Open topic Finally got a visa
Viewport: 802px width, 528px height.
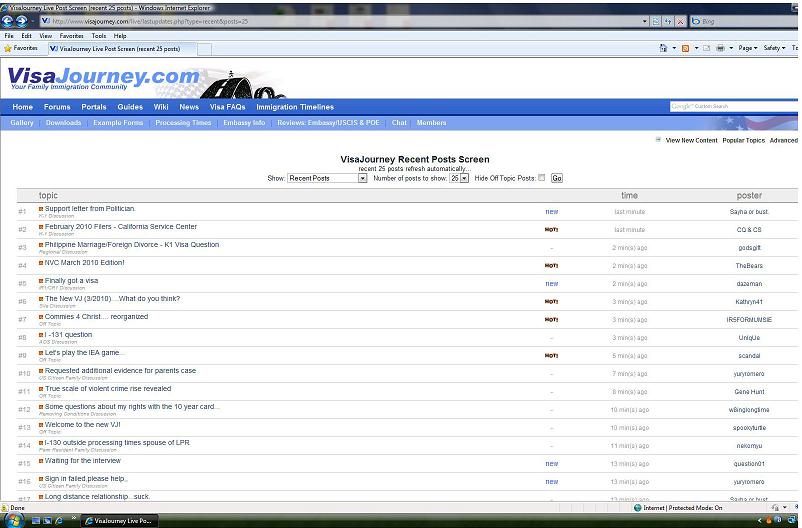tap(71, 280)
